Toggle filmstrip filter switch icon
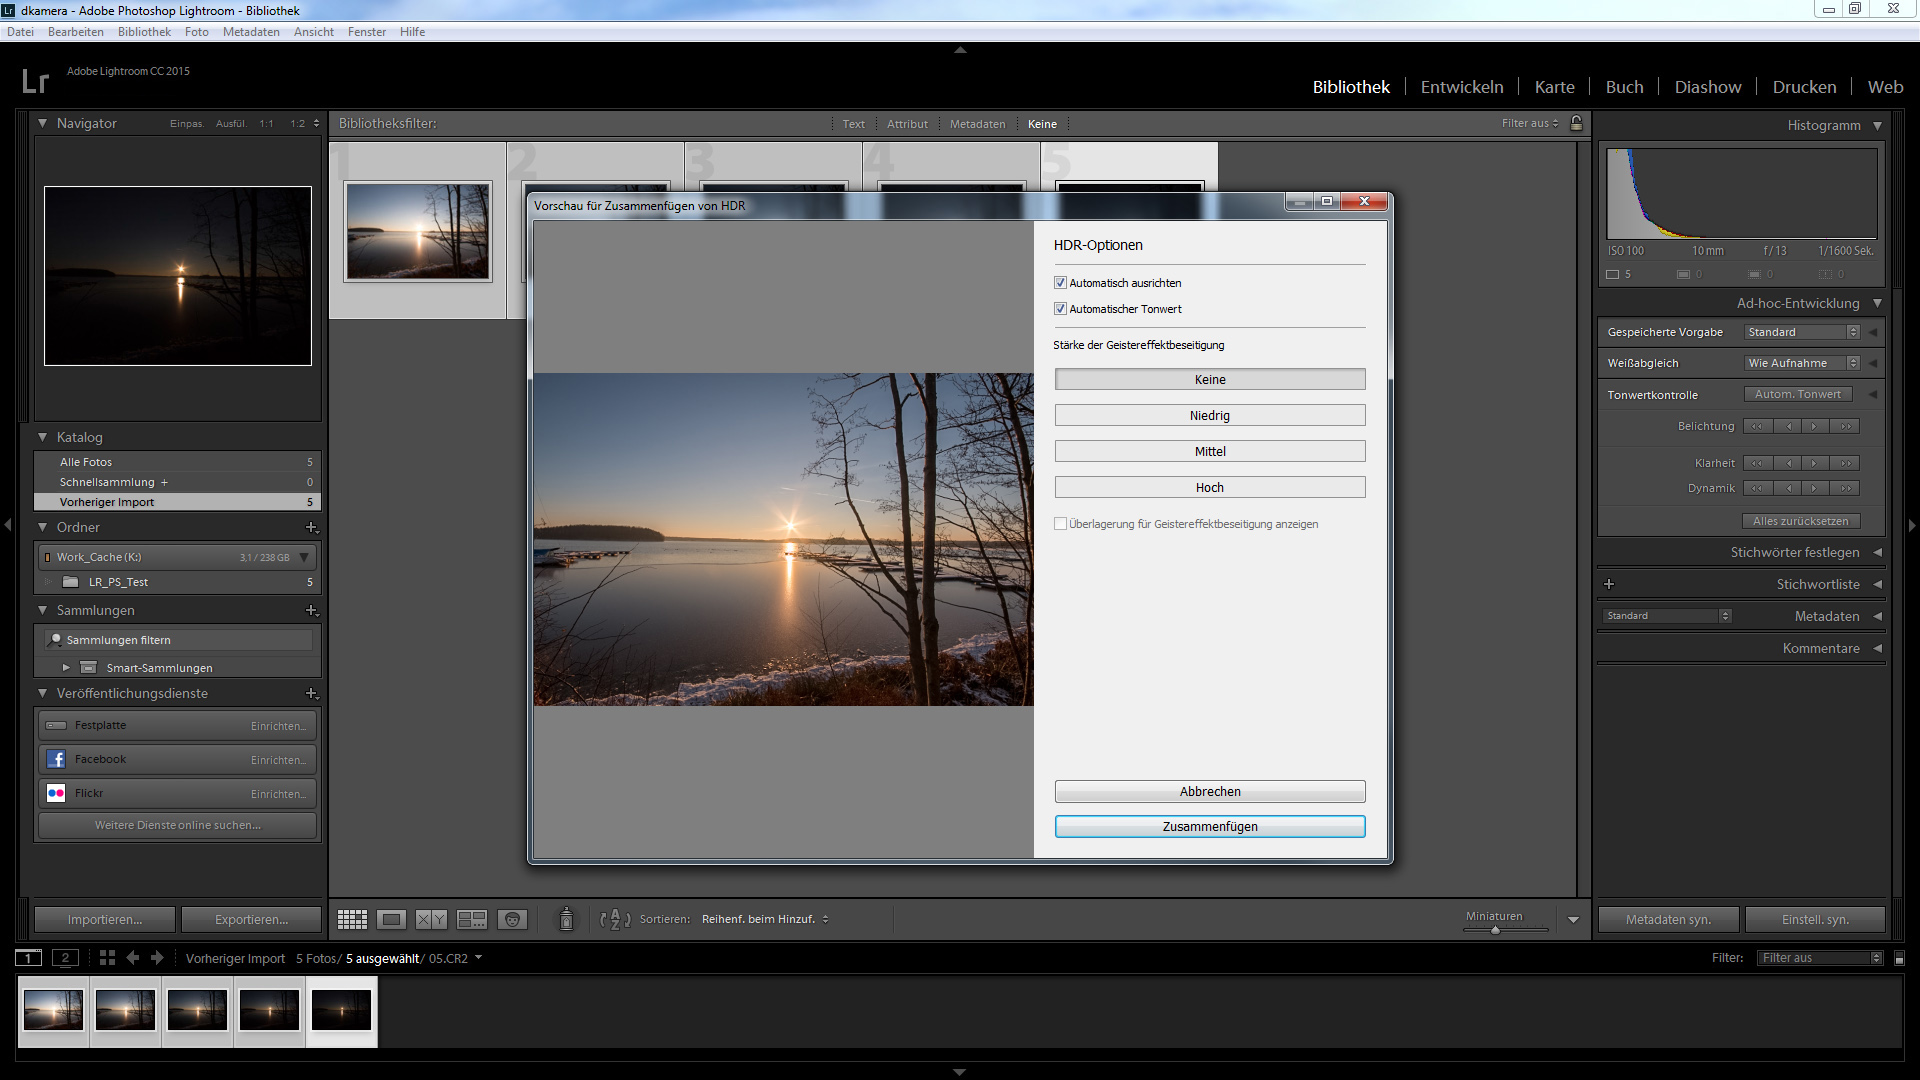This screenshot has height=1080, width=1920. [x=1899, y=958]
